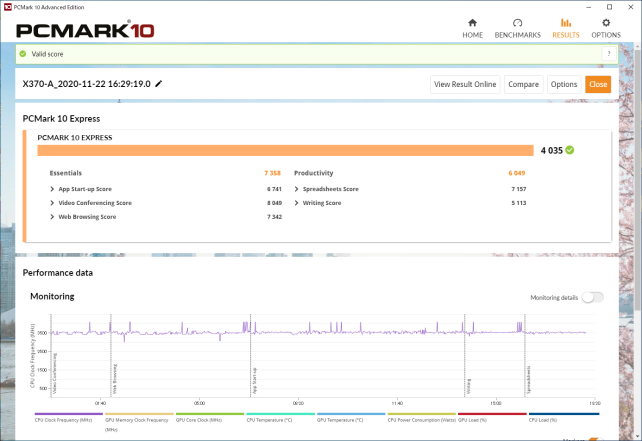Toggle Monitoring details switch
The width and height of the screenshot is (642, 441).
pyautogui.click(x=592, y=298)
